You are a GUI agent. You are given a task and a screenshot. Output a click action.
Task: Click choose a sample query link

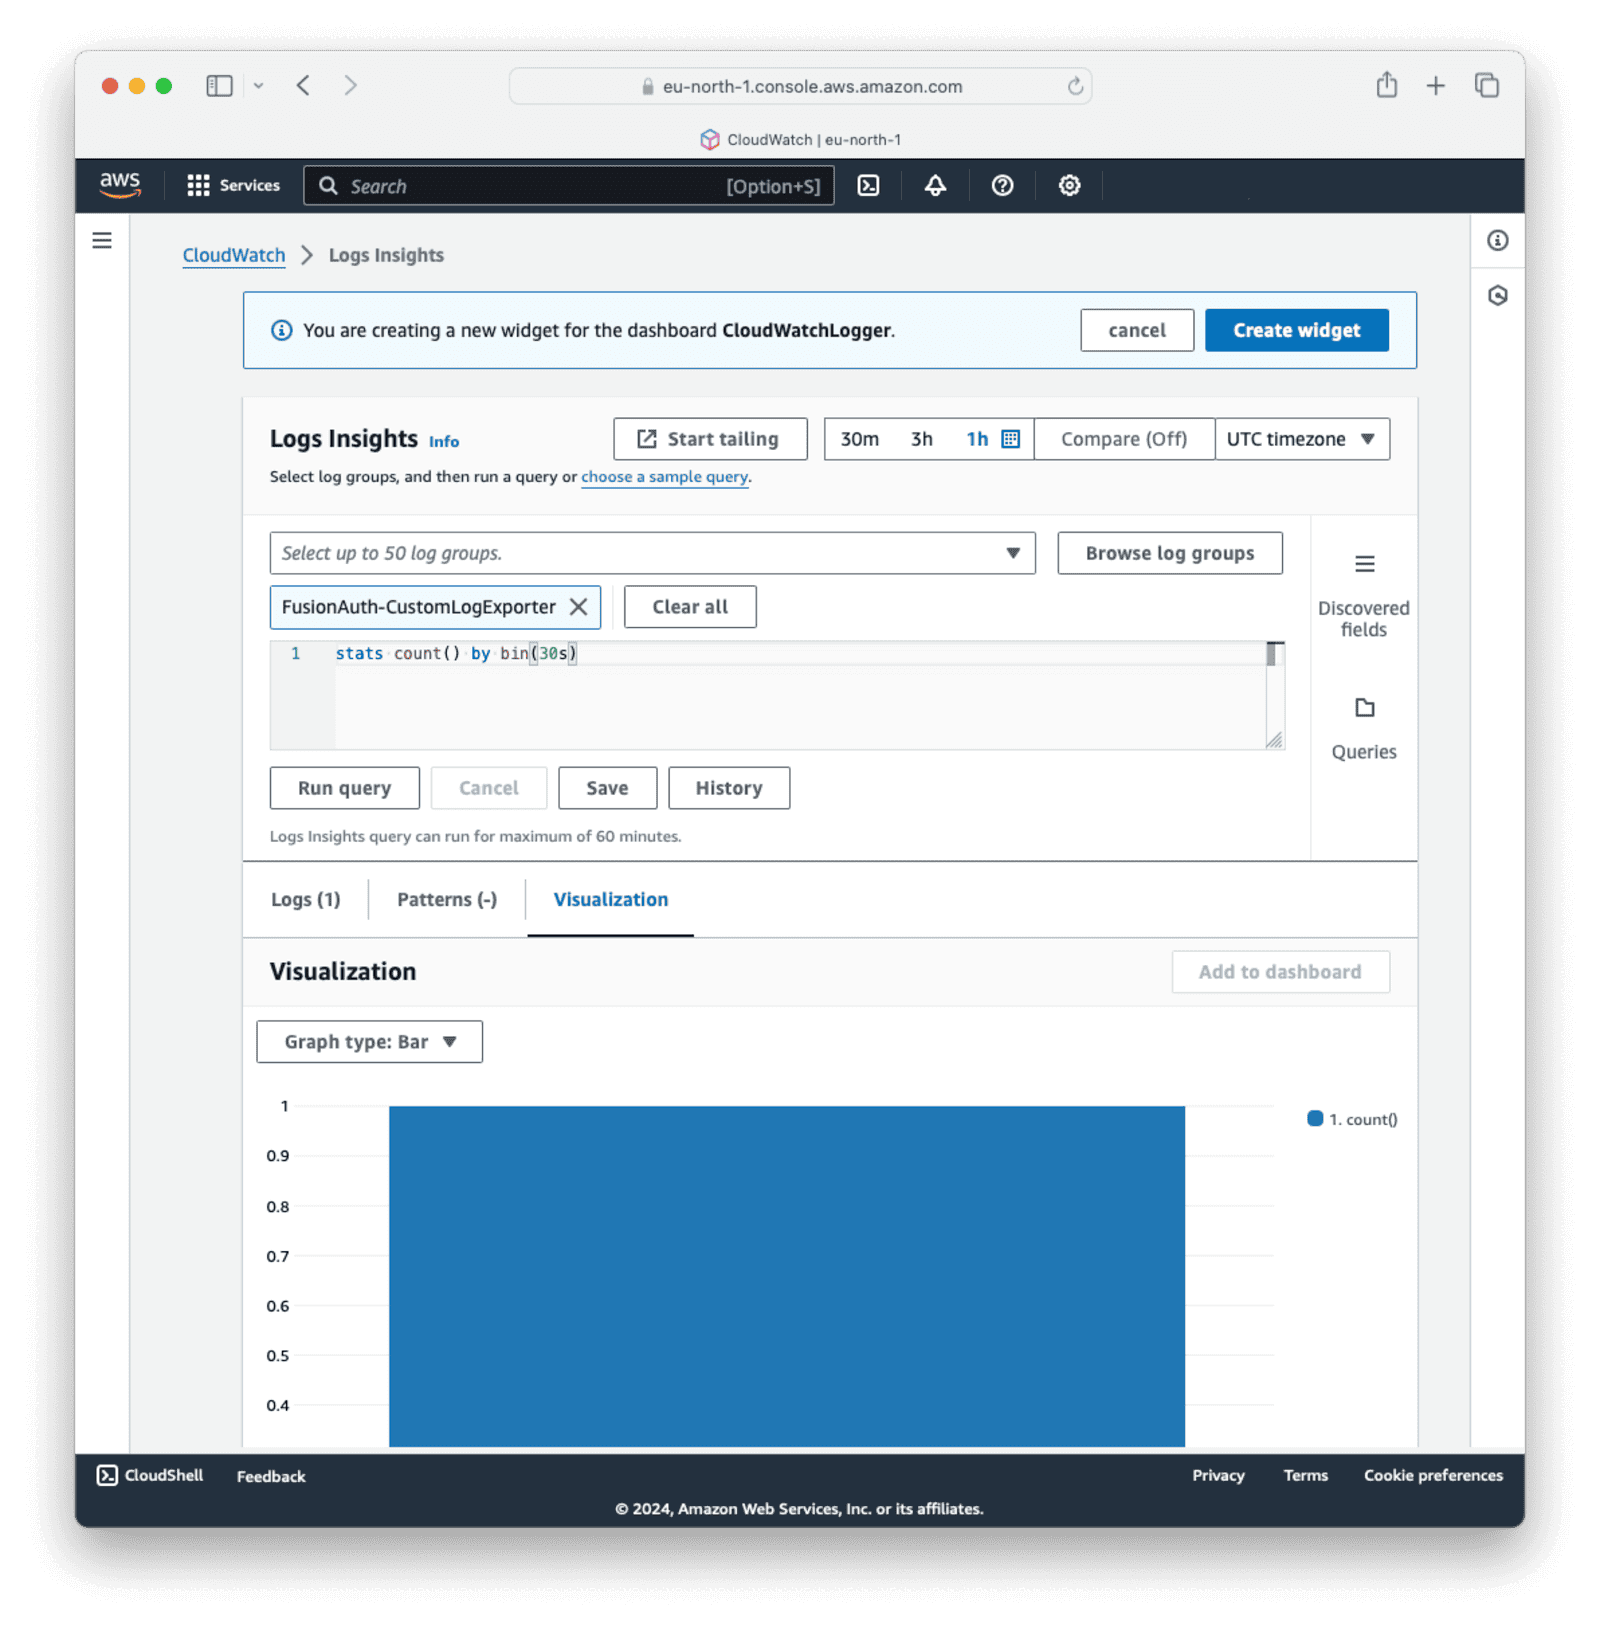point(664,477)
